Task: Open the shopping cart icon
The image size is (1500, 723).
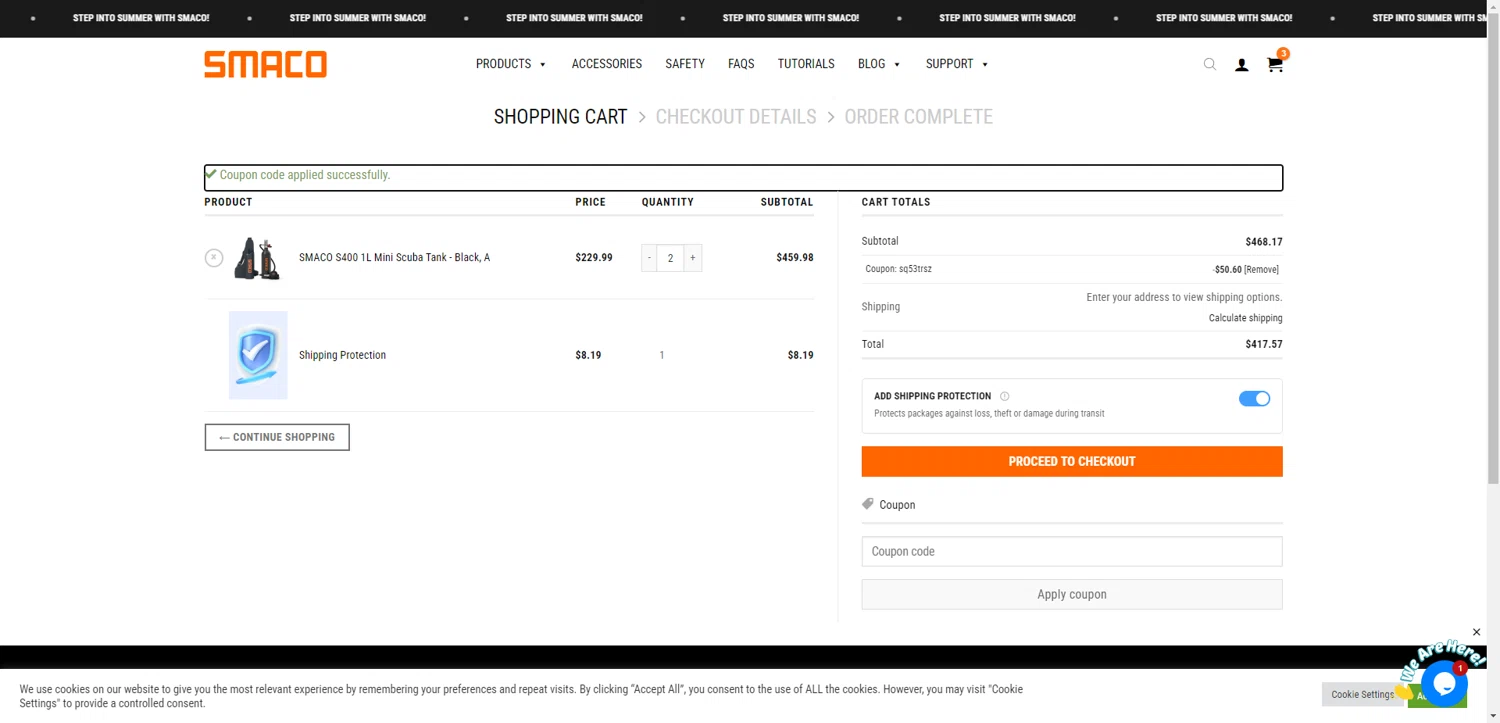Action: (1274, 64)
